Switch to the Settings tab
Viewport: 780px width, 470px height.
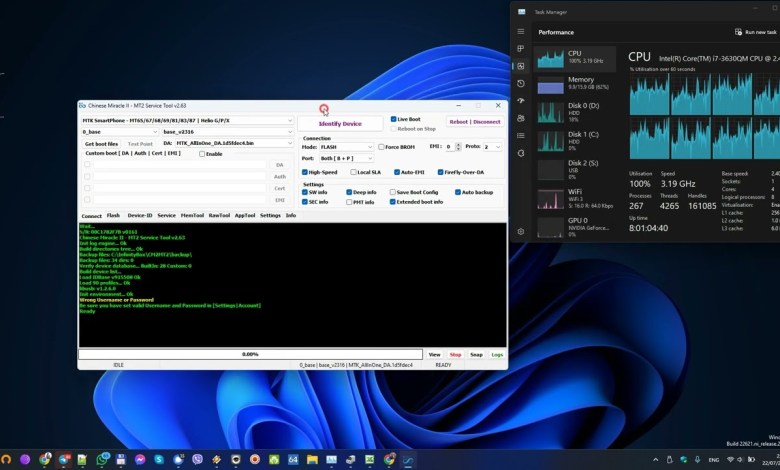(270, 215)
